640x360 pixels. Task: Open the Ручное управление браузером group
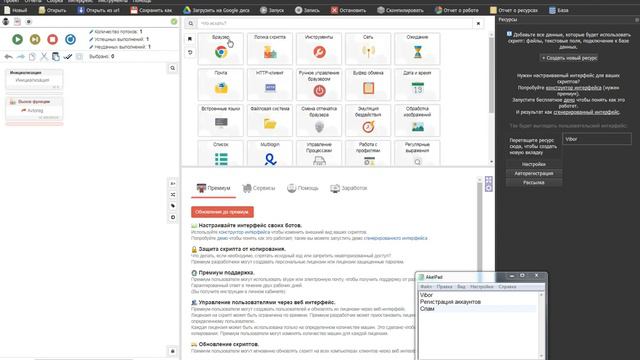coord(319,84)
